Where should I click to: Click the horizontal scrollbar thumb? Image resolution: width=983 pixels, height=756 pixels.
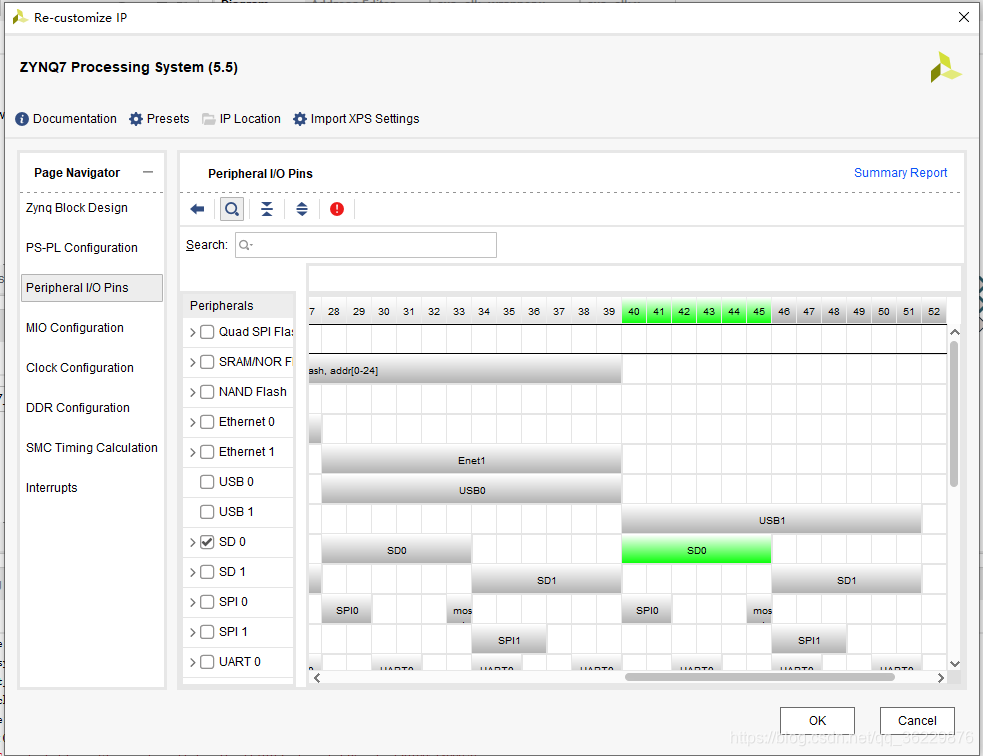(x=760, y=677)
